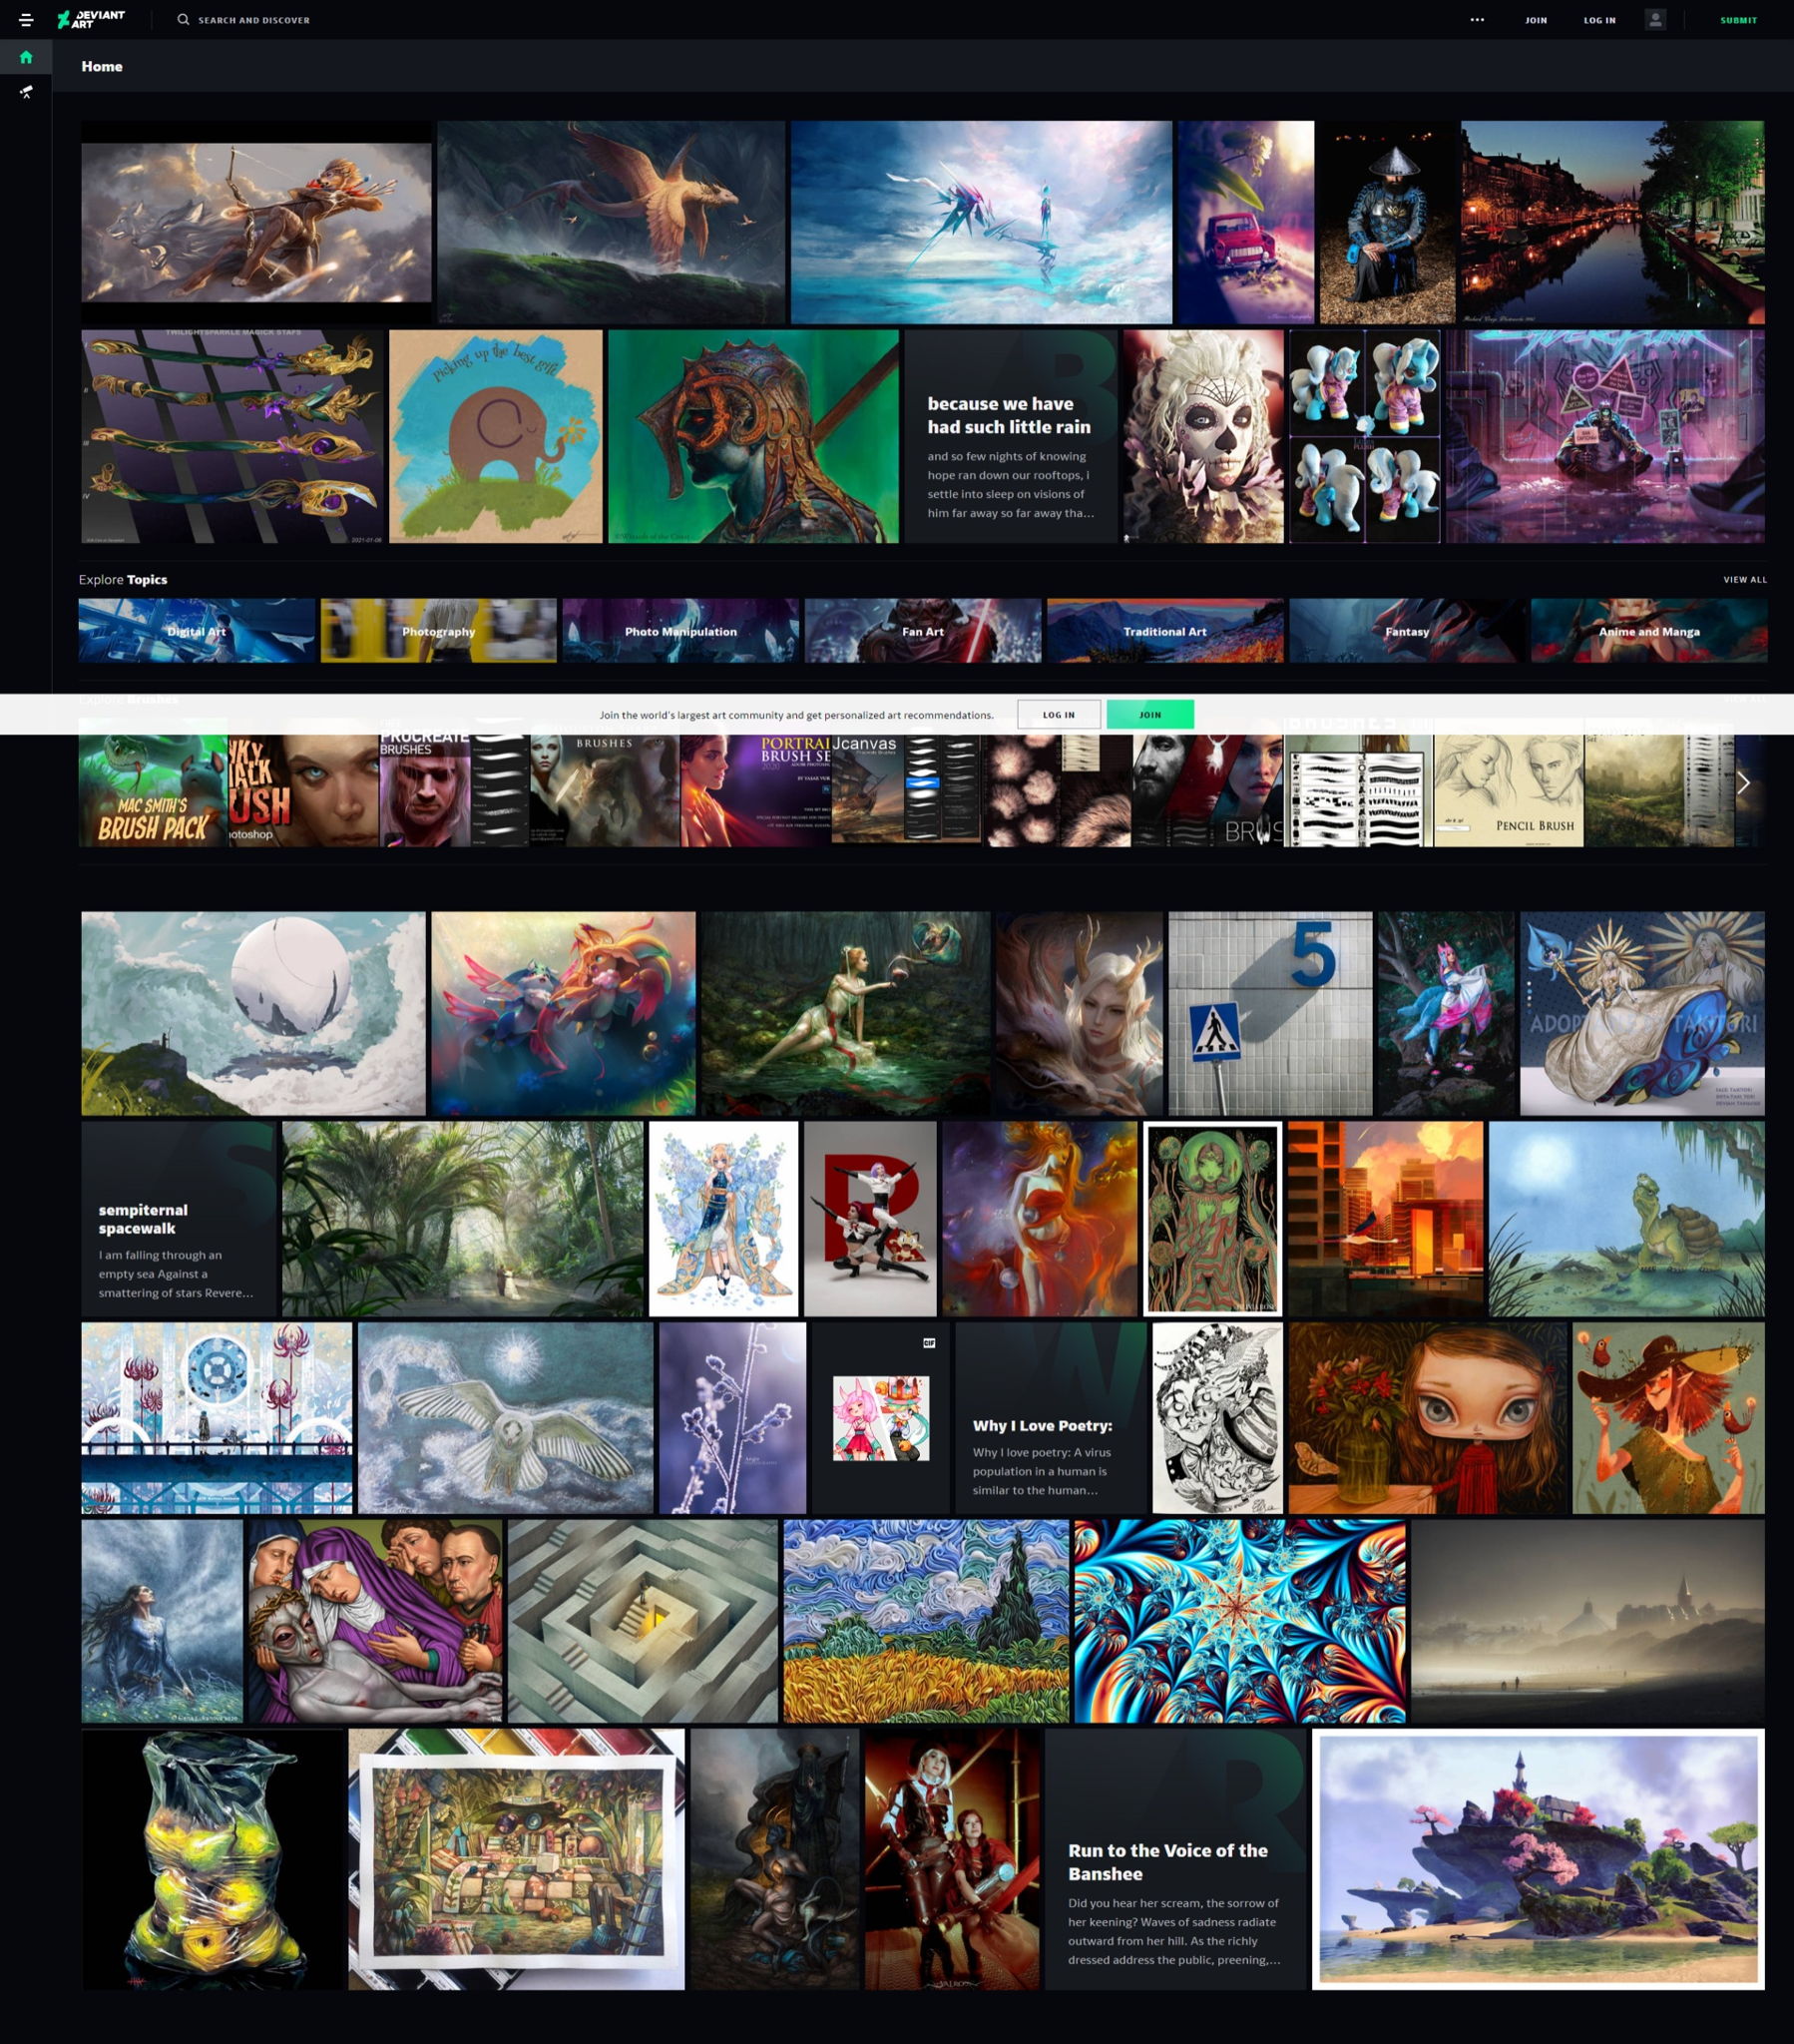Open the Digital Art topic

(197, 631)
